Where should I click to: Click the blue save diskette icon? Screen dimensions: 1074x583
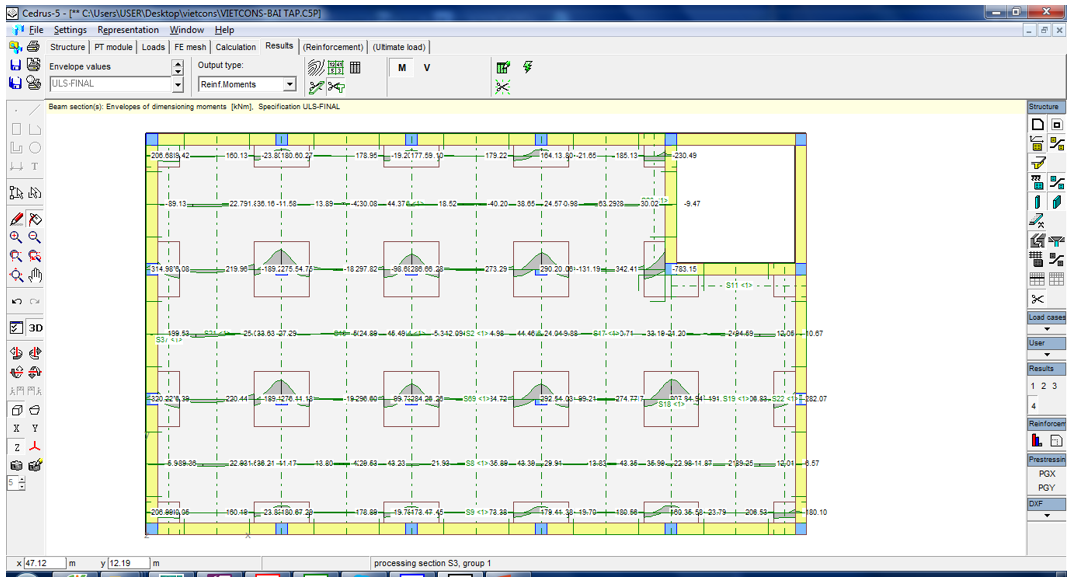tap(15, 64)
